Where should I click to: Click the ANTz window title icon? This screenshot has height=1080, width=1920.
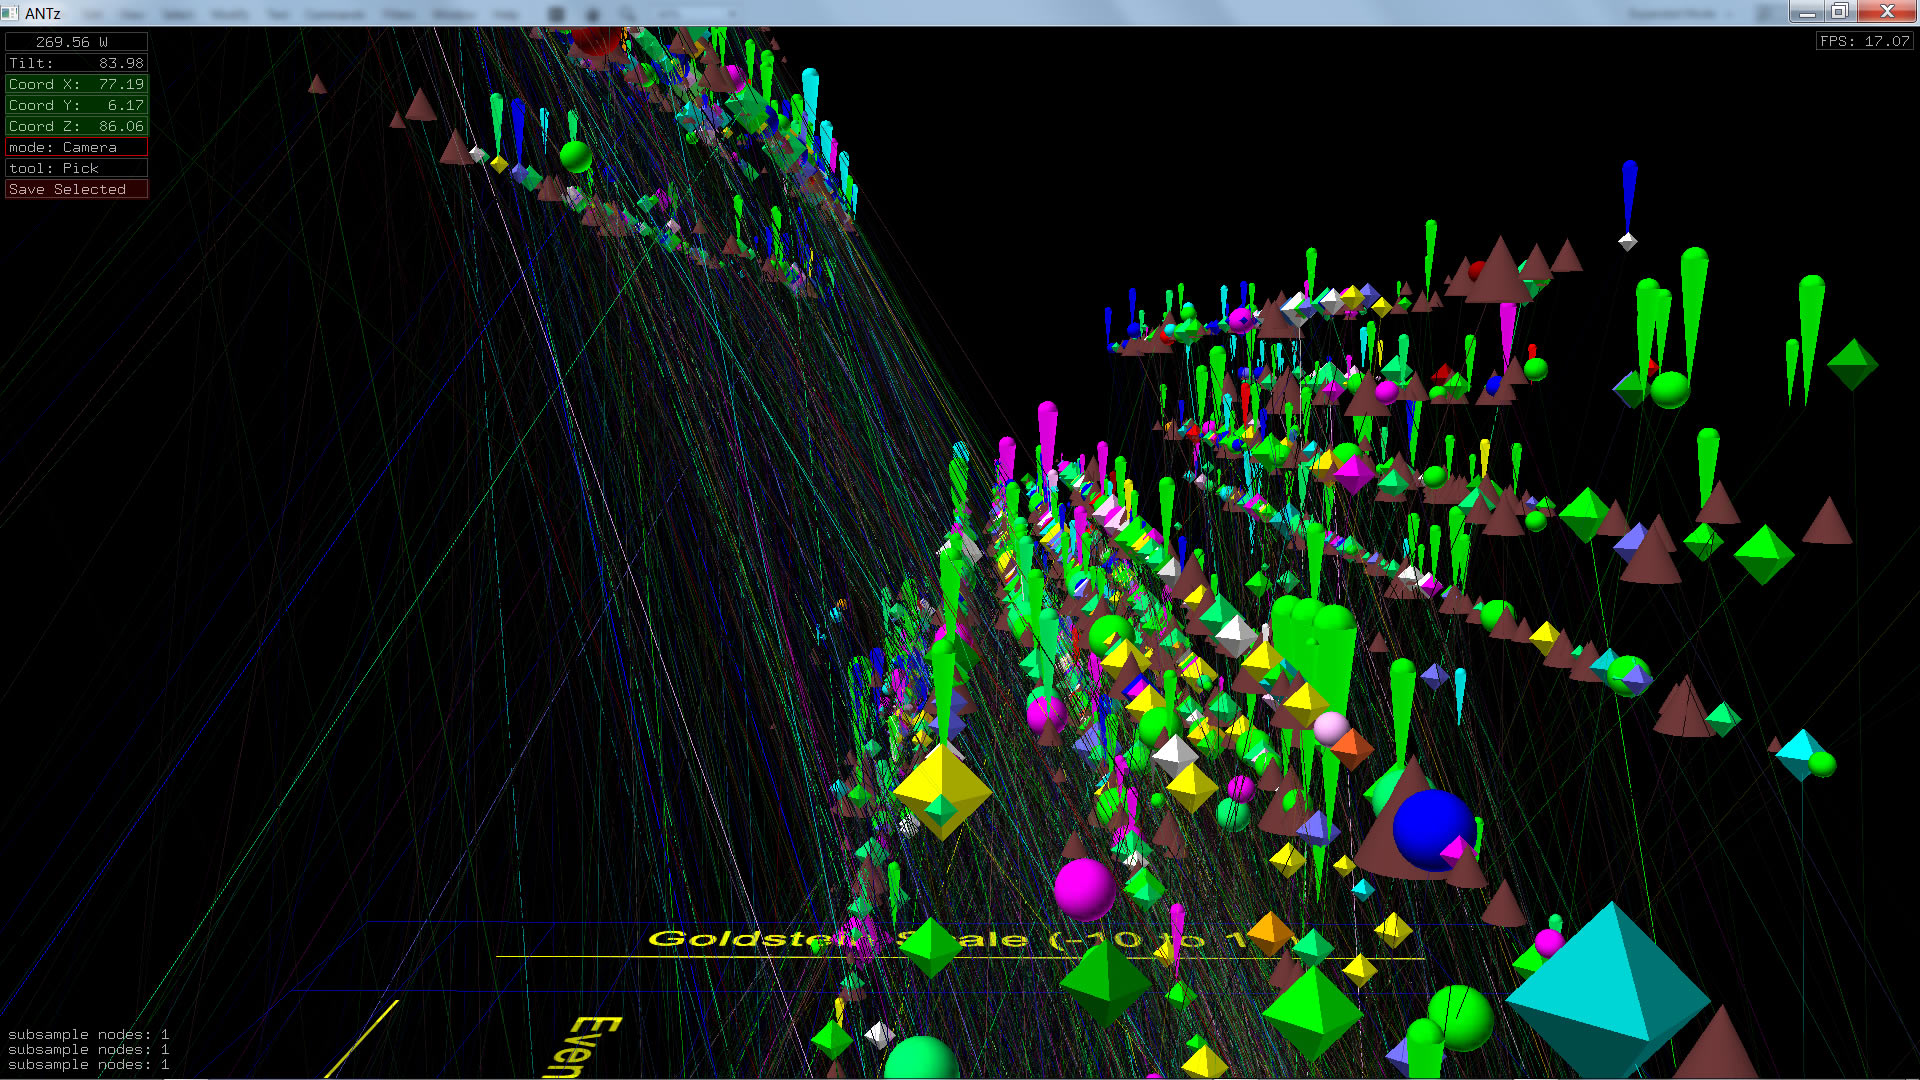click(x=11, y=13)
